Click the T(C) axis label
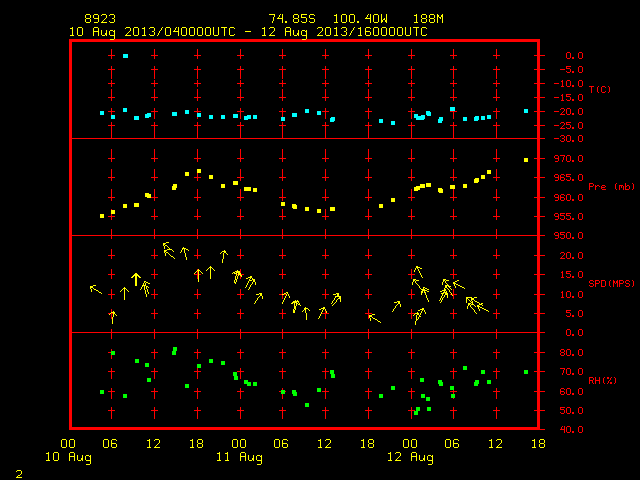This screenshot has height=480, width=640. (600, 89)
